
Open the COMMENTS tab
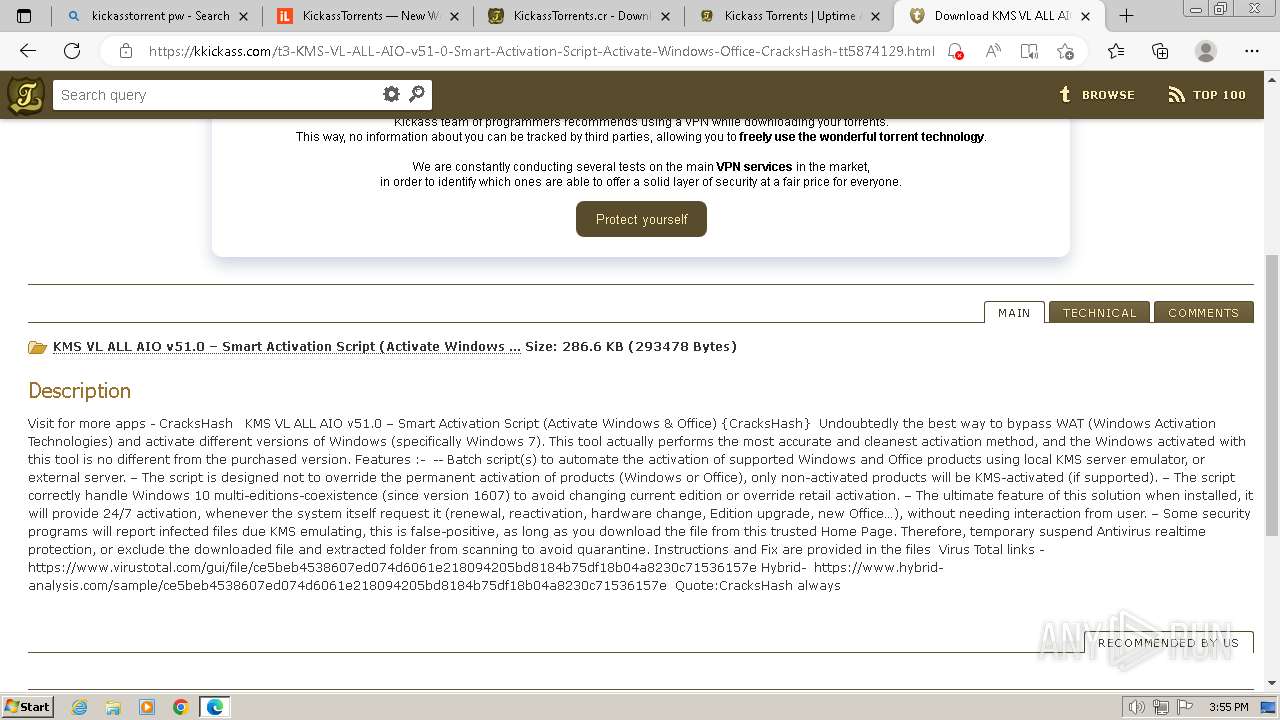(x=1203, y=313)
